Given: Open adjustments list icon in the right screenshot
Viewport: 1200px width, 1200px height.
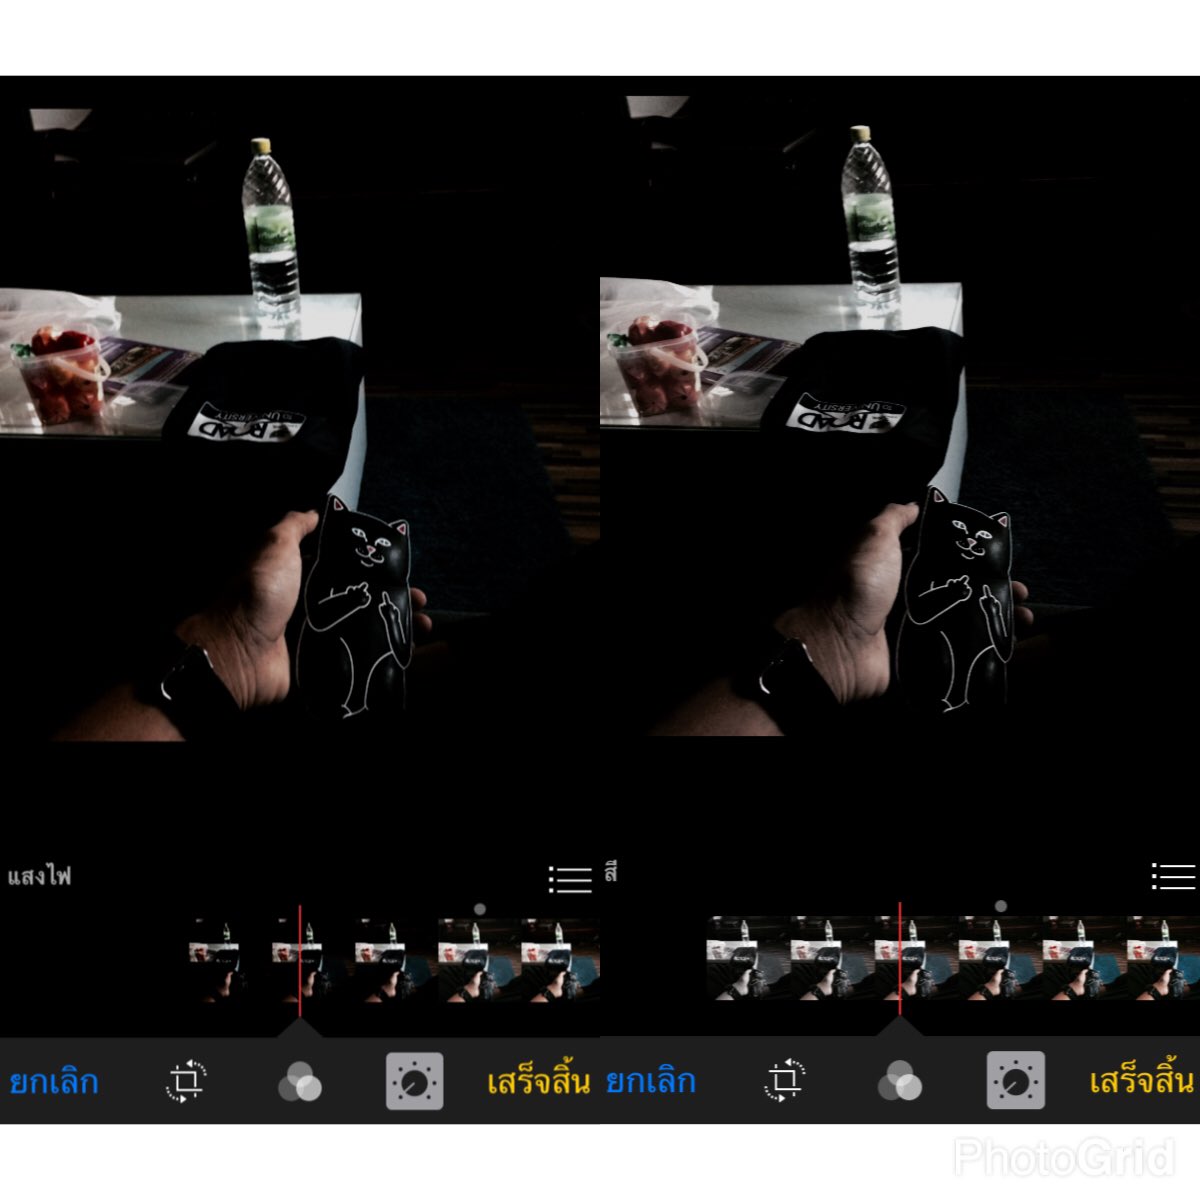Looking at the screenshot, I should [x=1173, y=876].
